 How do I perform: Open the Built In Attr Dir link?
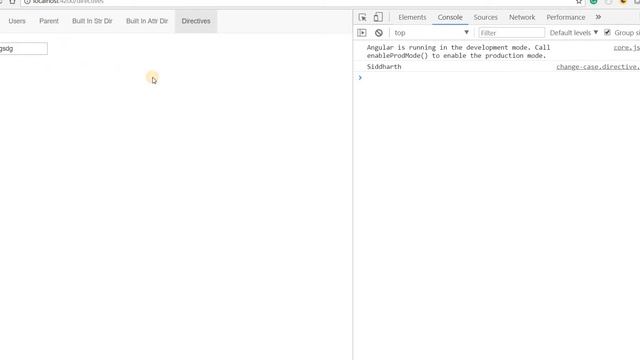[x=147, y=21]
